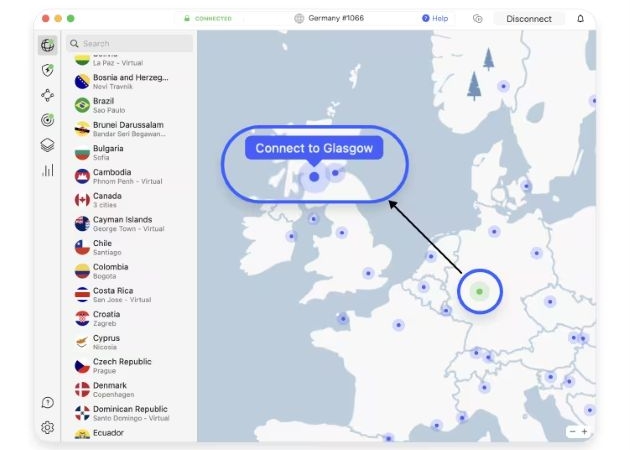The height and width of the screenshot is (450, 630).
Task: Click the Disconnect button
Action: pyautogui.click(x=529, y=18)
